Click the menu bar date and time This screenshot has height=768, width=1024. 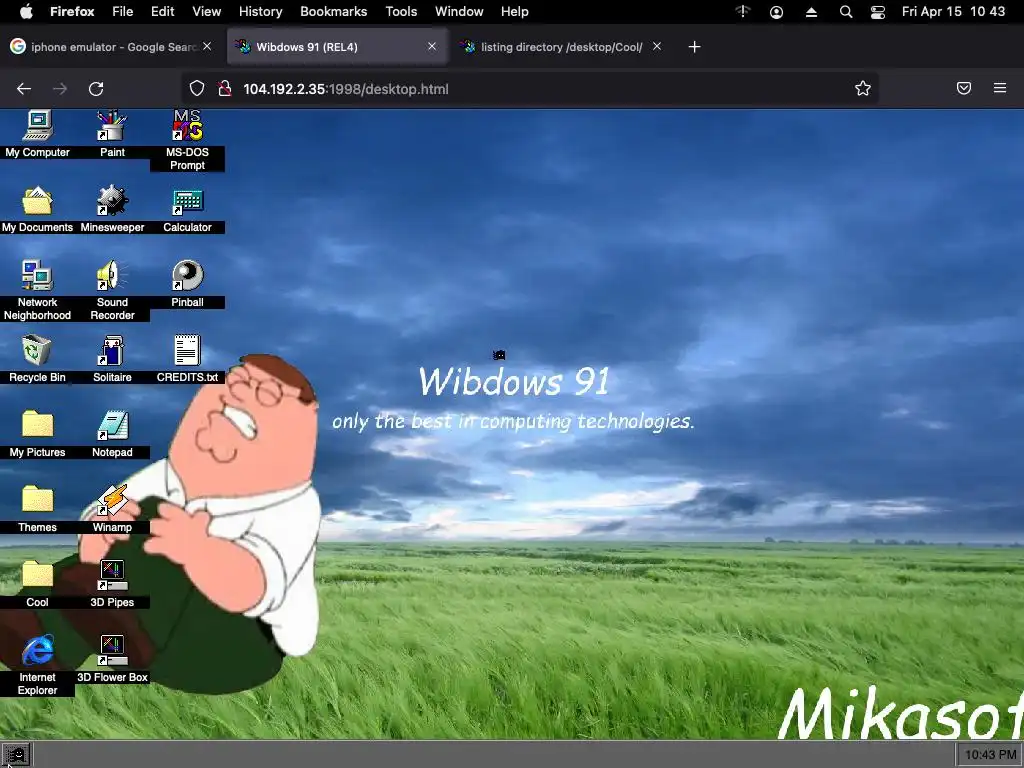(953, 12)
